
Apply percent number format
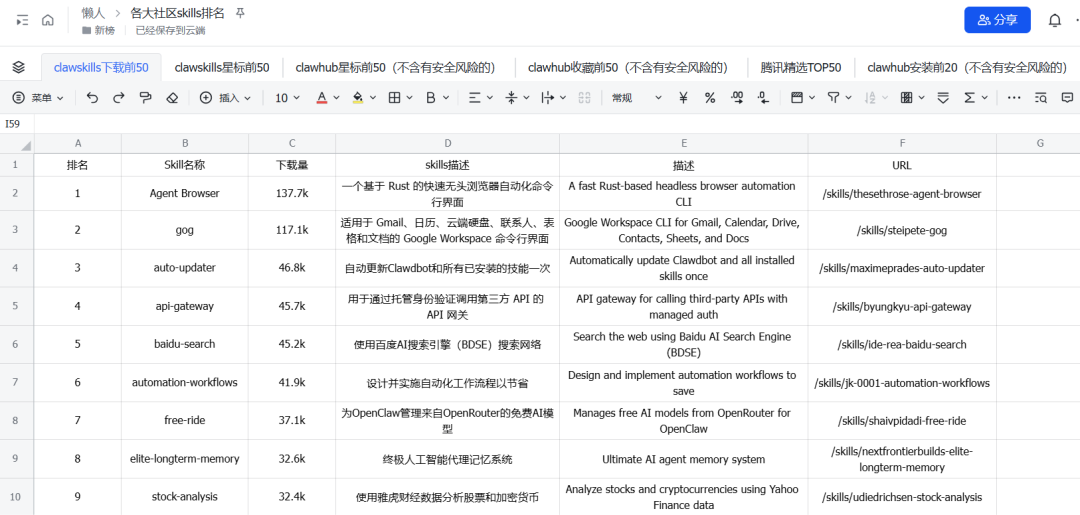click(x=710, y=98)
